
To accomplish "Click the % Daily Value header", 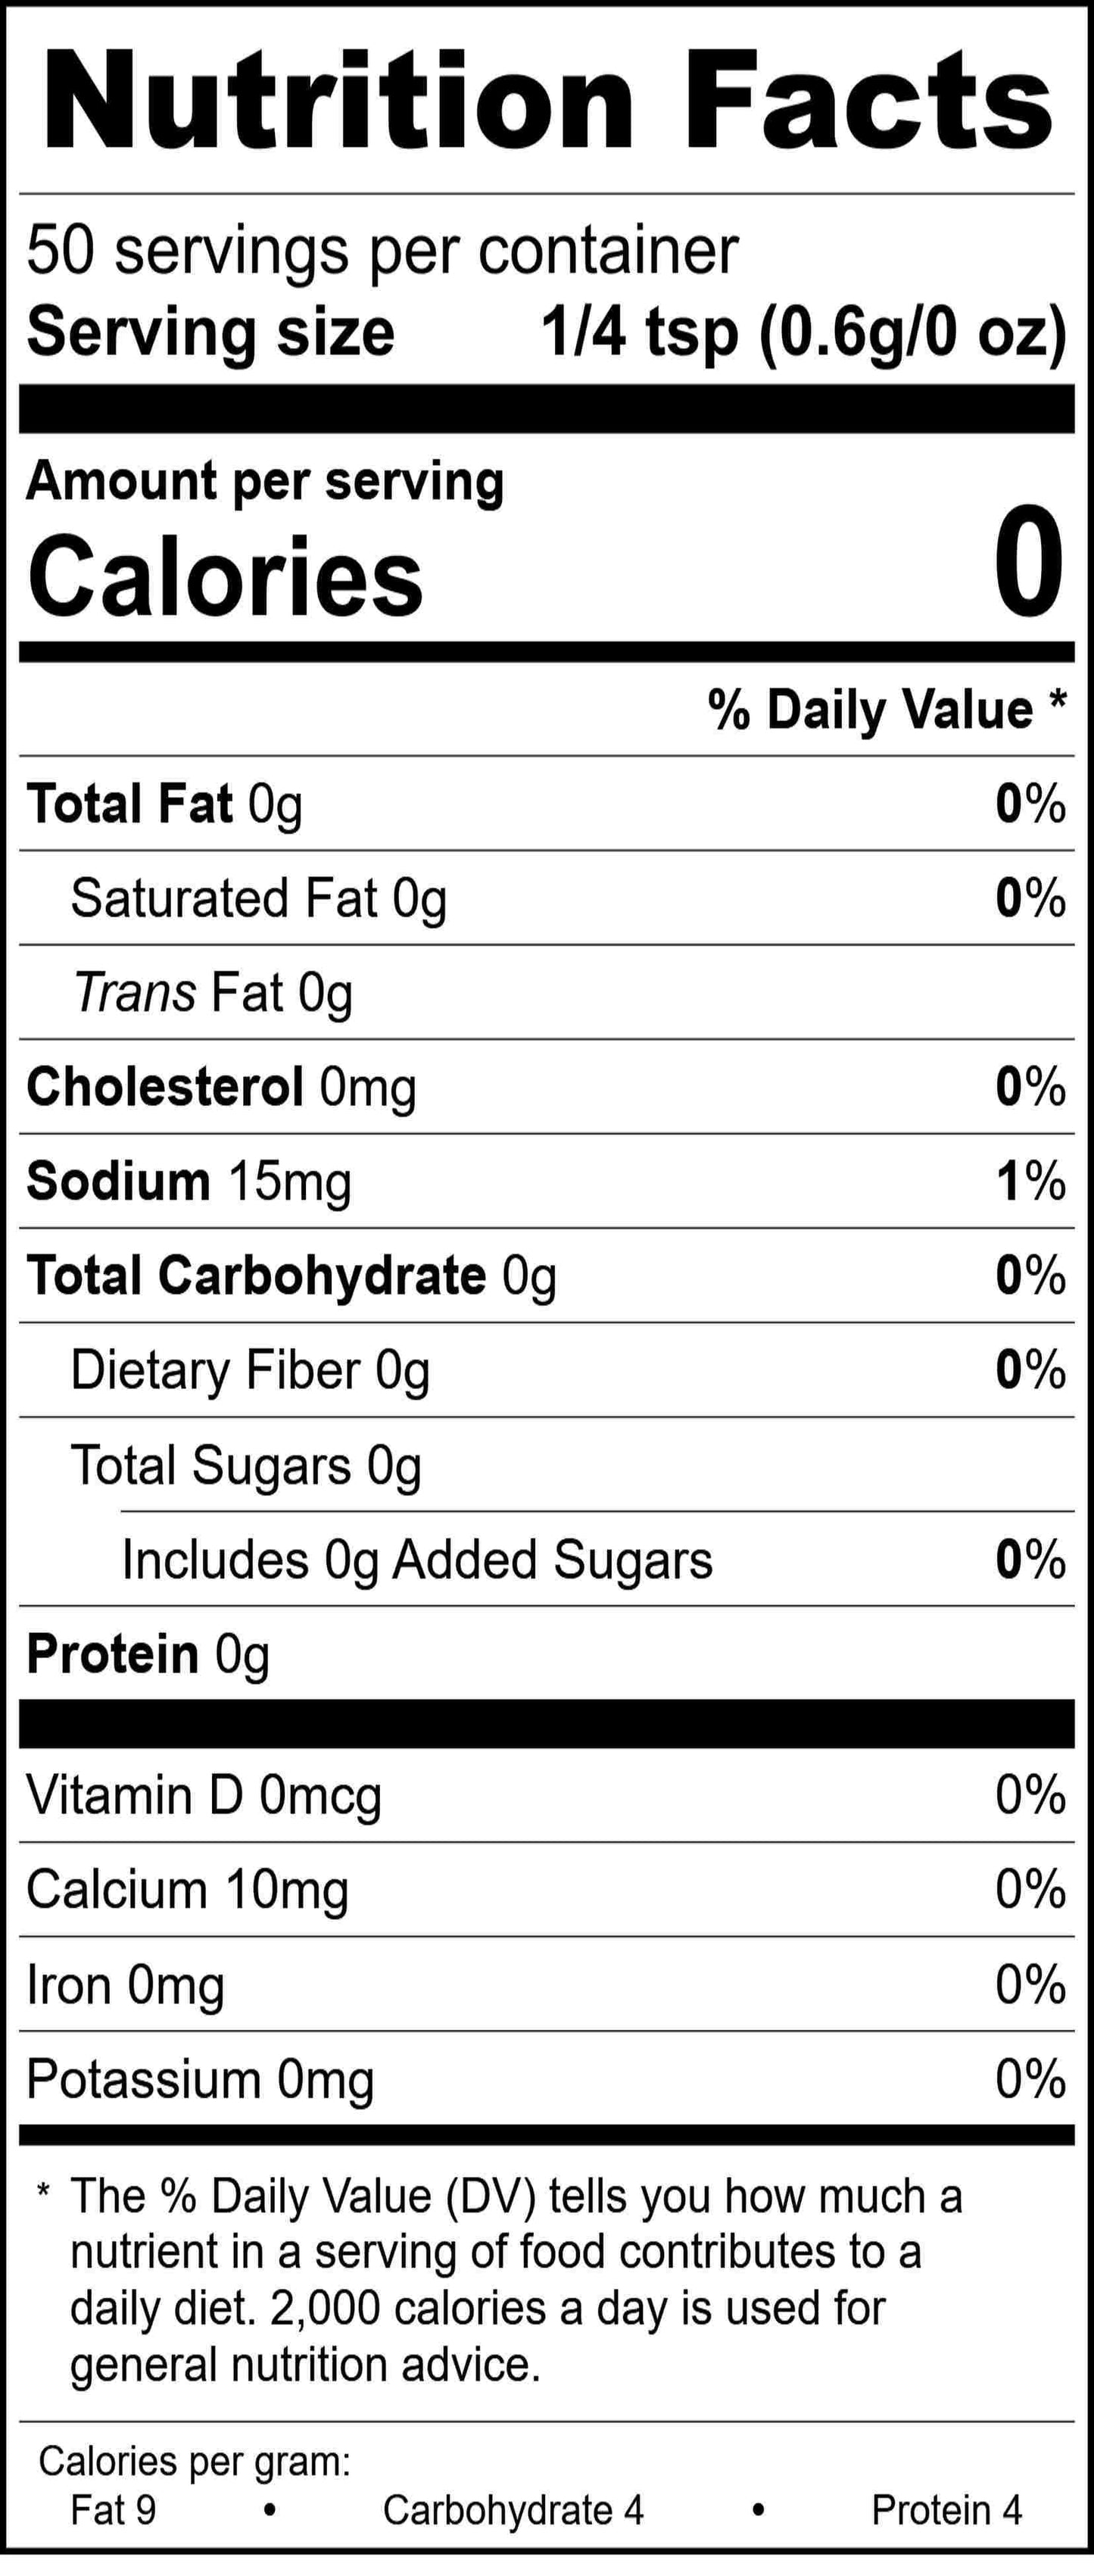I will point(886,710).
